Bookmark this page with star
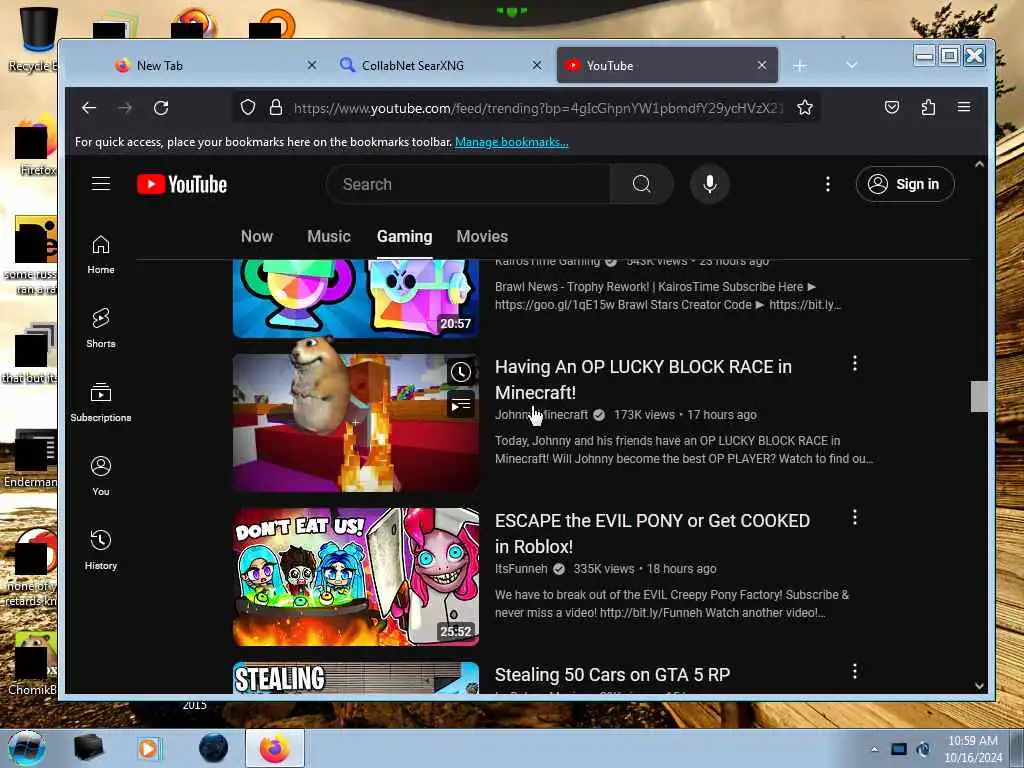The height and width of the screenshot is (768, 1024). coord(805,108)
